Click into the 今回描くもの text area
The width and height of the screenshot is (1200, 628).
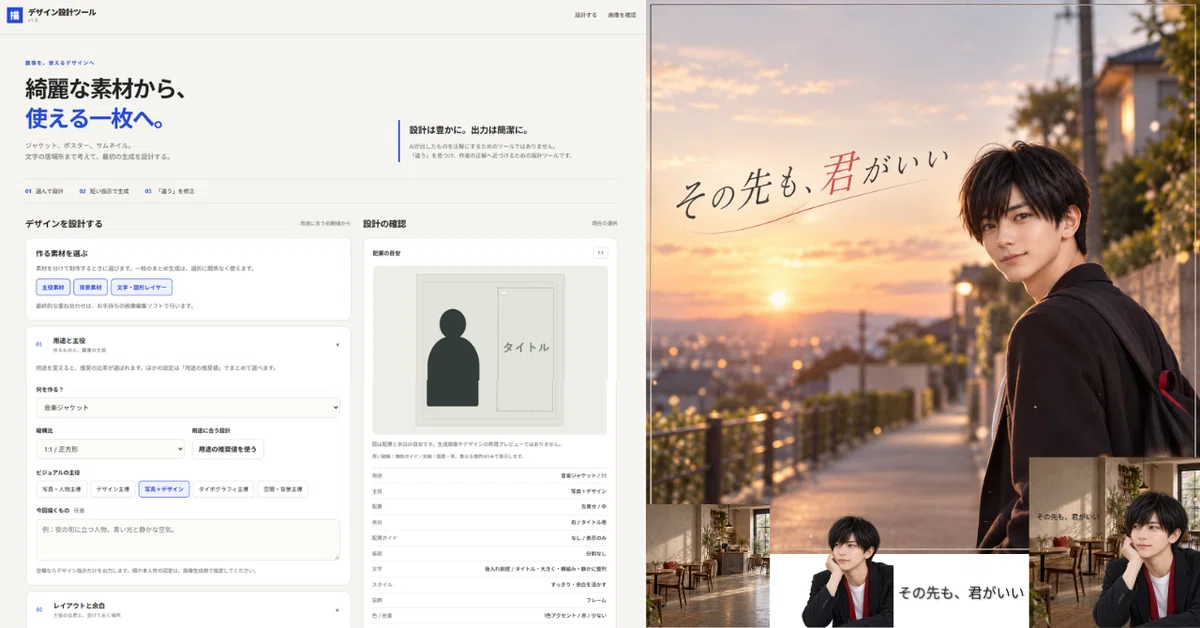pos(188,540)
